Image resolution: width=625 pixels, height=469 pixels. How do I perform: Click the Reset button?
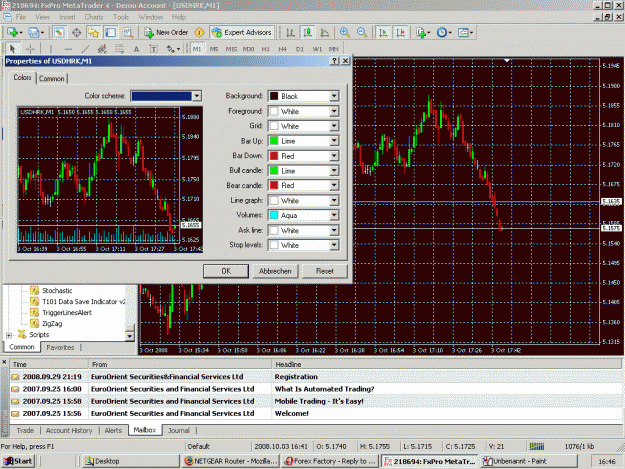pyautogui.click(x=324, y=271)
